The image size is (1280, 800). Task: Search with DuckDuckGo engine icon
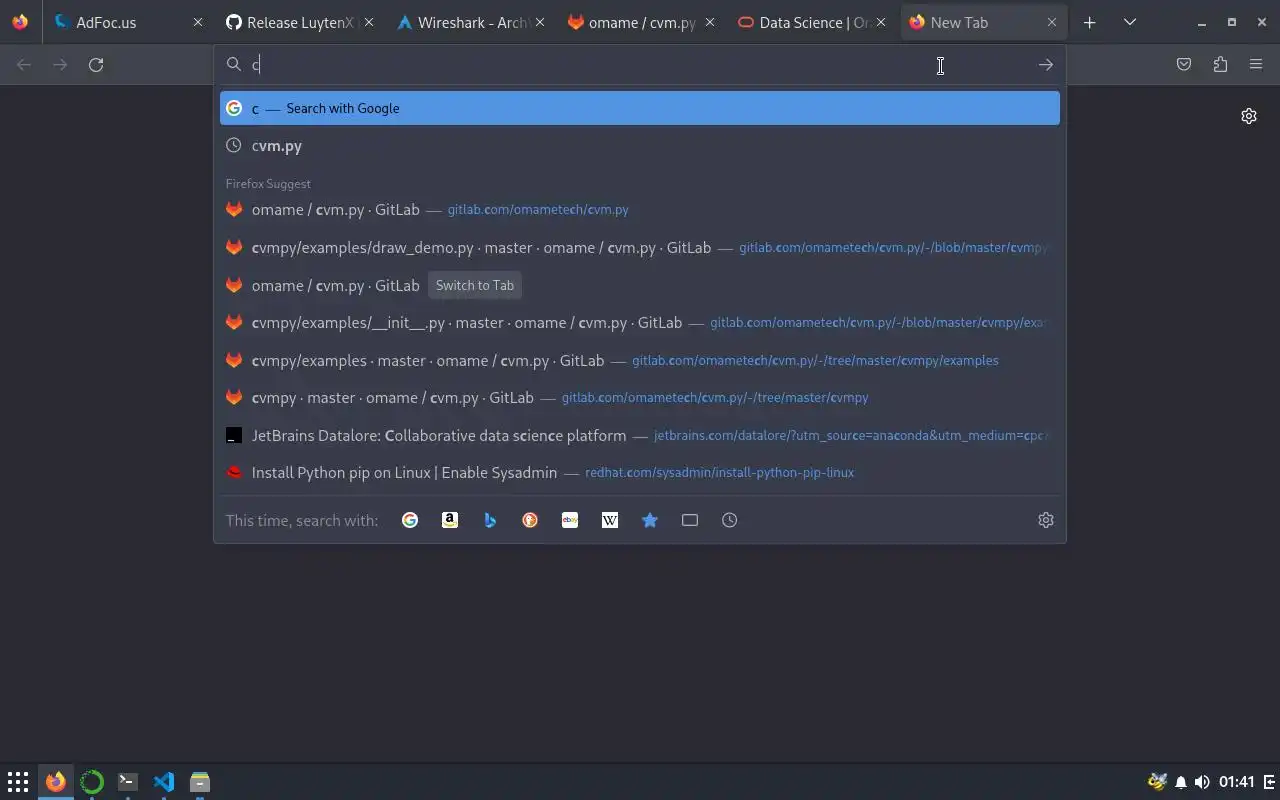pyautogui.click(x=530, y=520)
